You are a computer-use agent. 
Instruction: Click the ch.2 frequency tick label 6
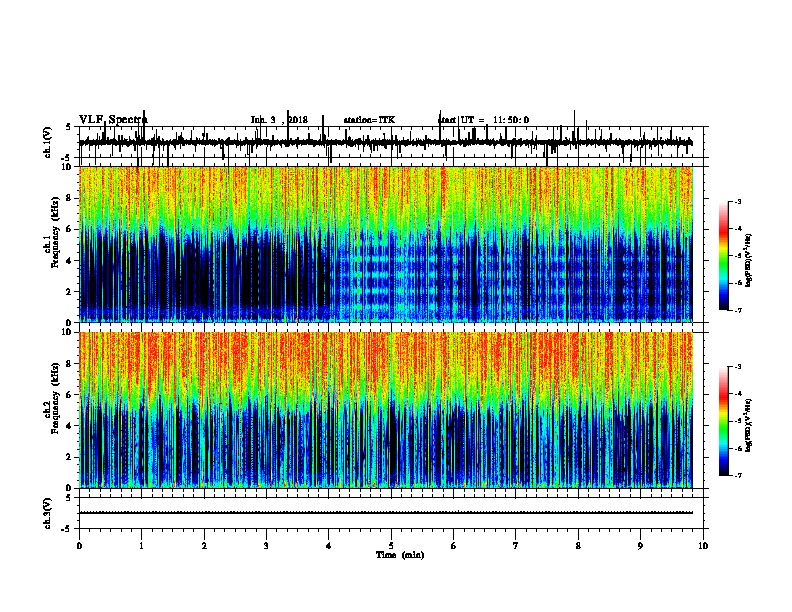tap(70, 394)
